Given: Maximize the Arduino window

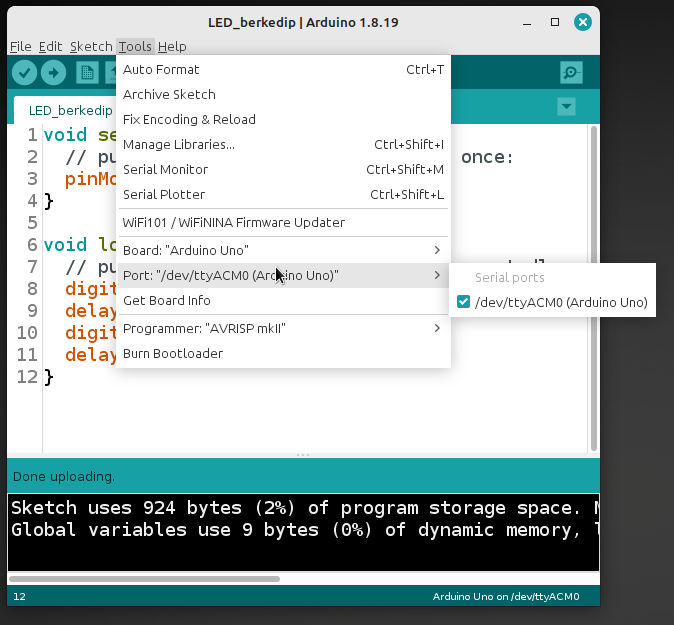Looking at the screenshot, I should click(x=555, y=22).
